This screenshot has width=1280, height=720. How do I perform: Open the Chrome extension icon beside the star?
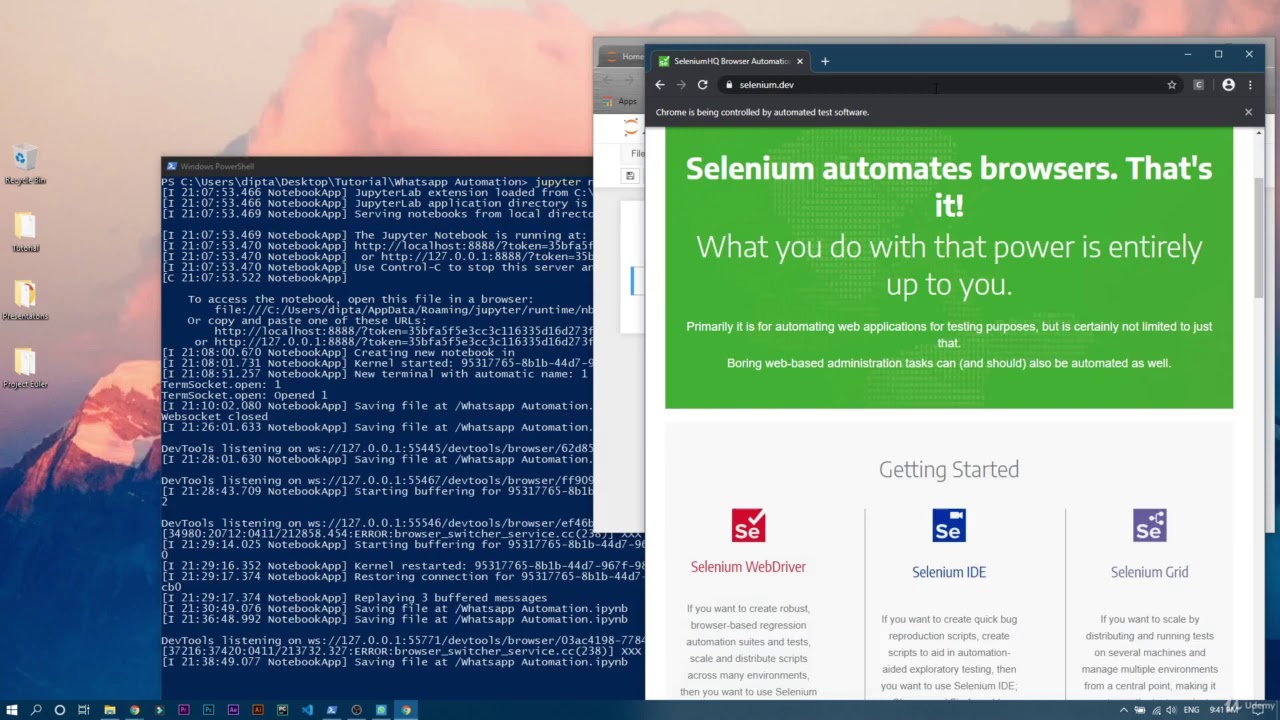click(1199, 85)
